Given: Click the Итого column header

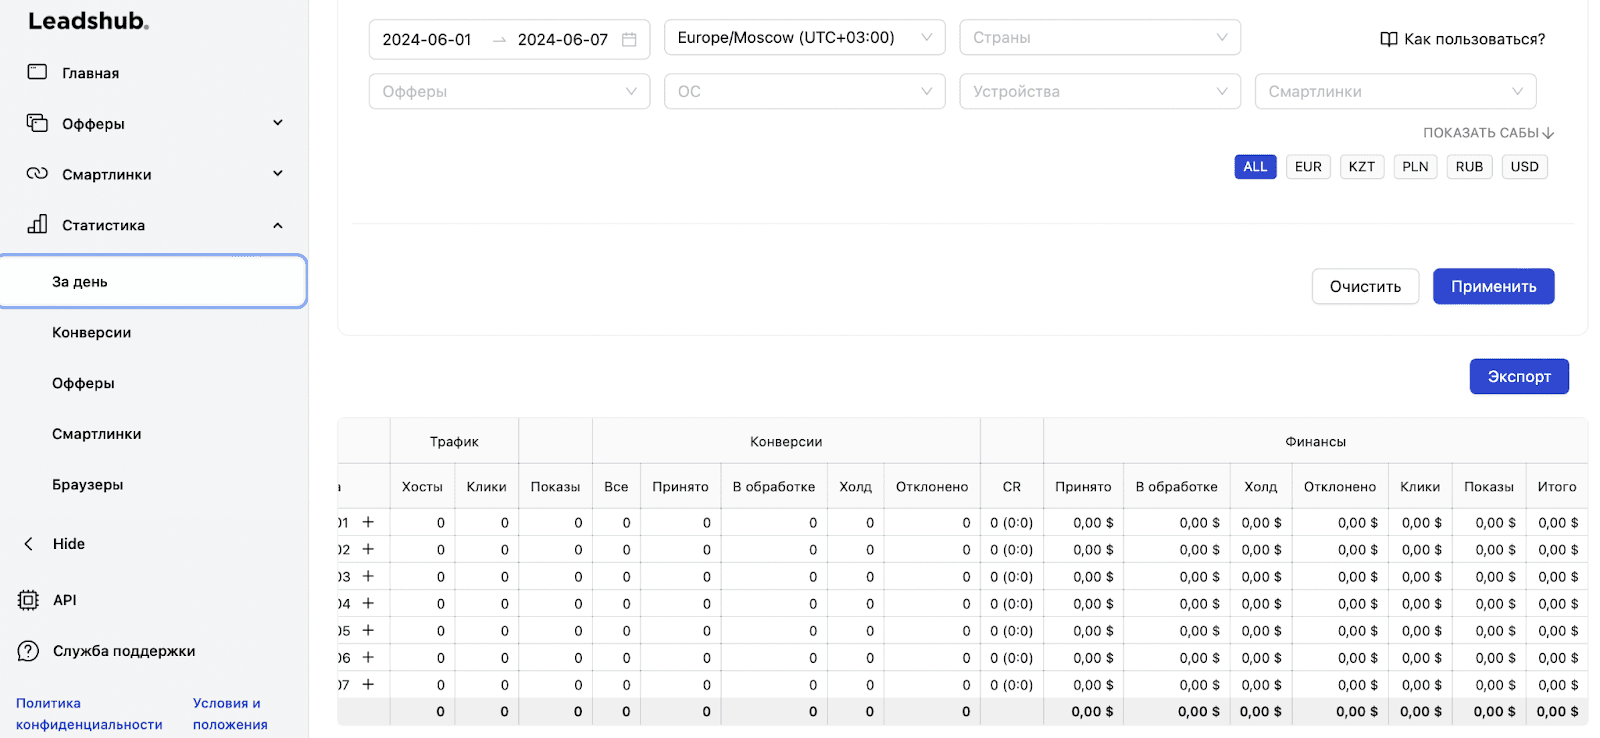Looking at the screenshot, I should (x=1557, y=486).
